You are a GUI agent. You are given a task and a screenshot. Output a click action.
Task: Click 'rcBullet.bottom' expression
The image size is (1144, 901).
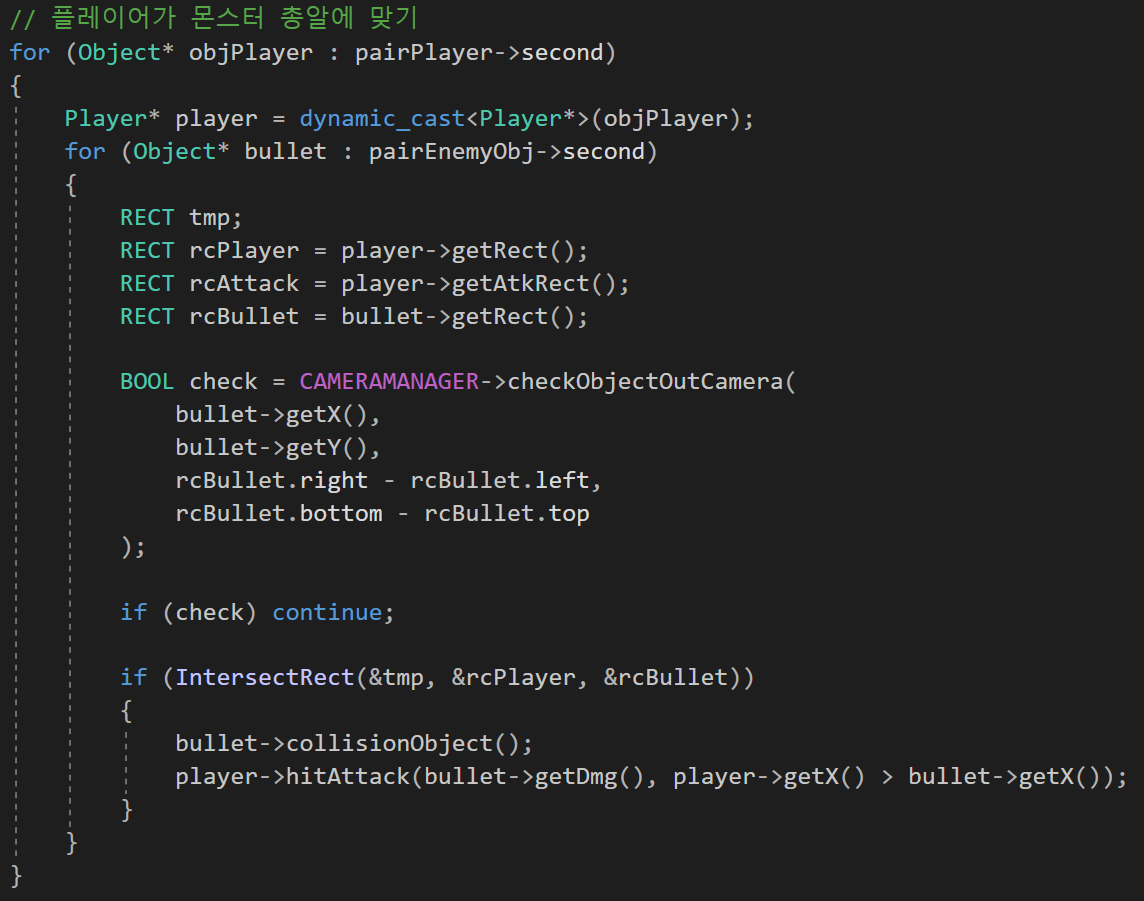point(279,514)
